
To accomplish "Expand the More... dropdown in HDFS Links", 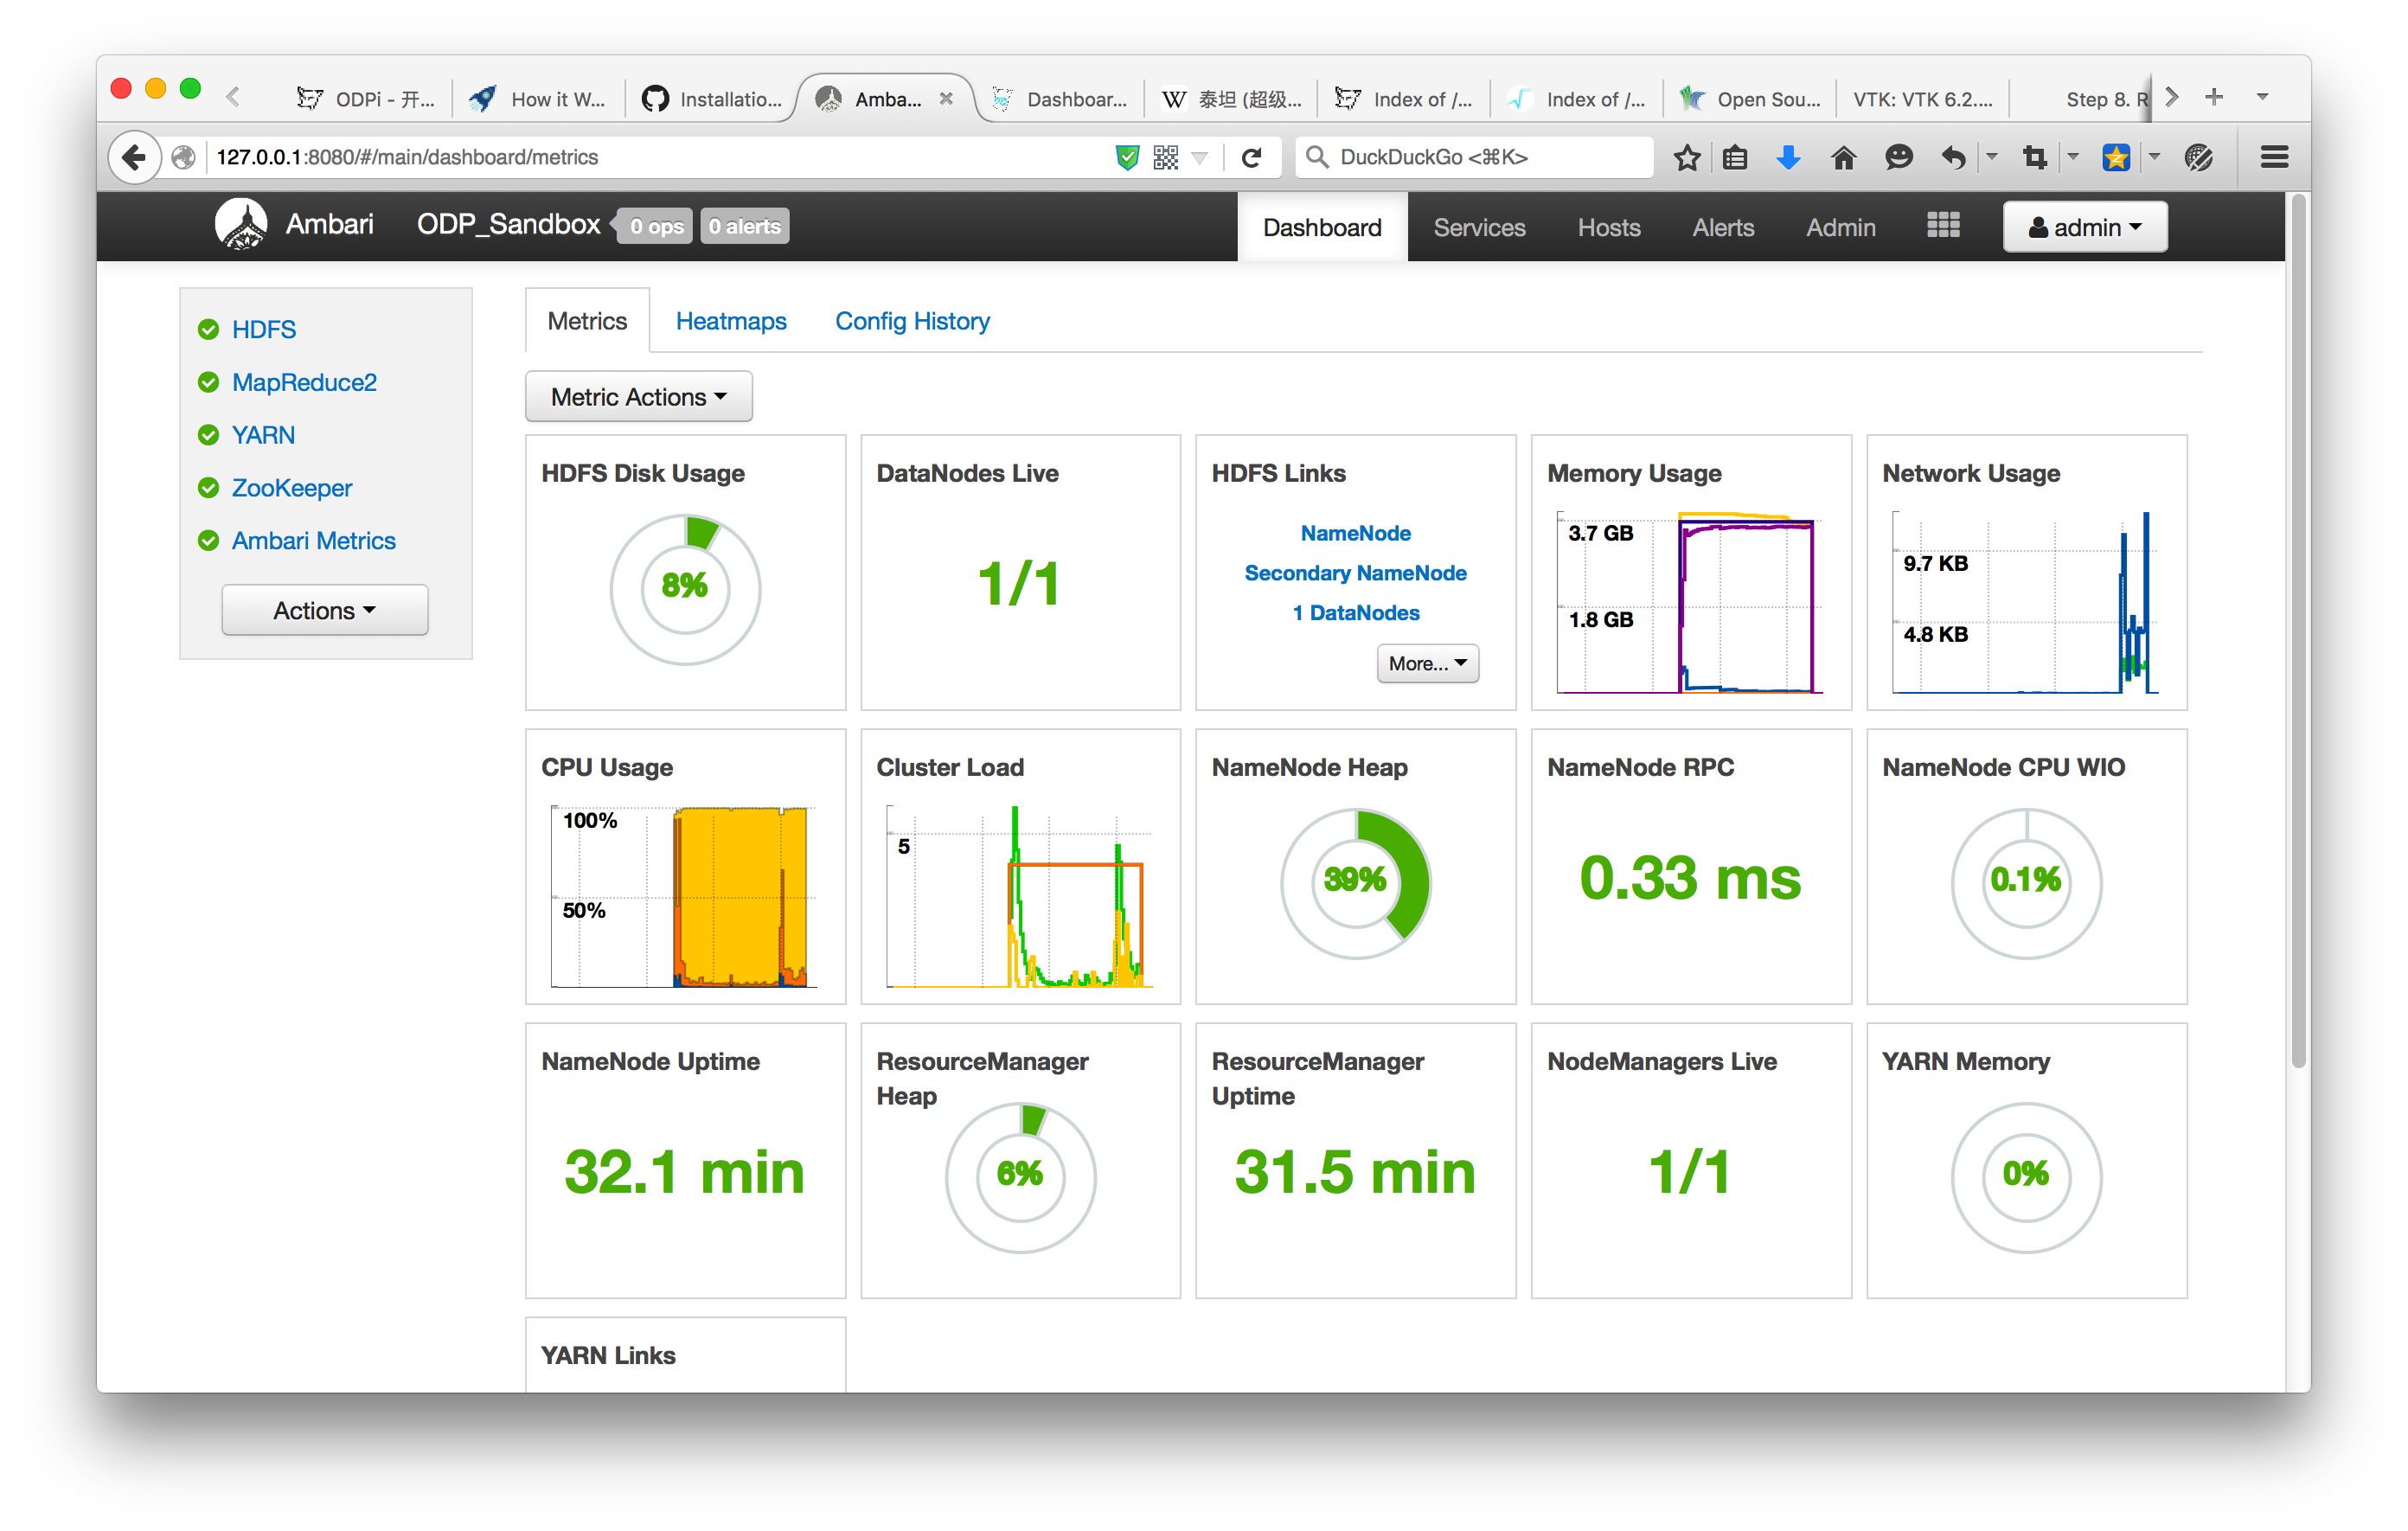I will point(1427,663).
